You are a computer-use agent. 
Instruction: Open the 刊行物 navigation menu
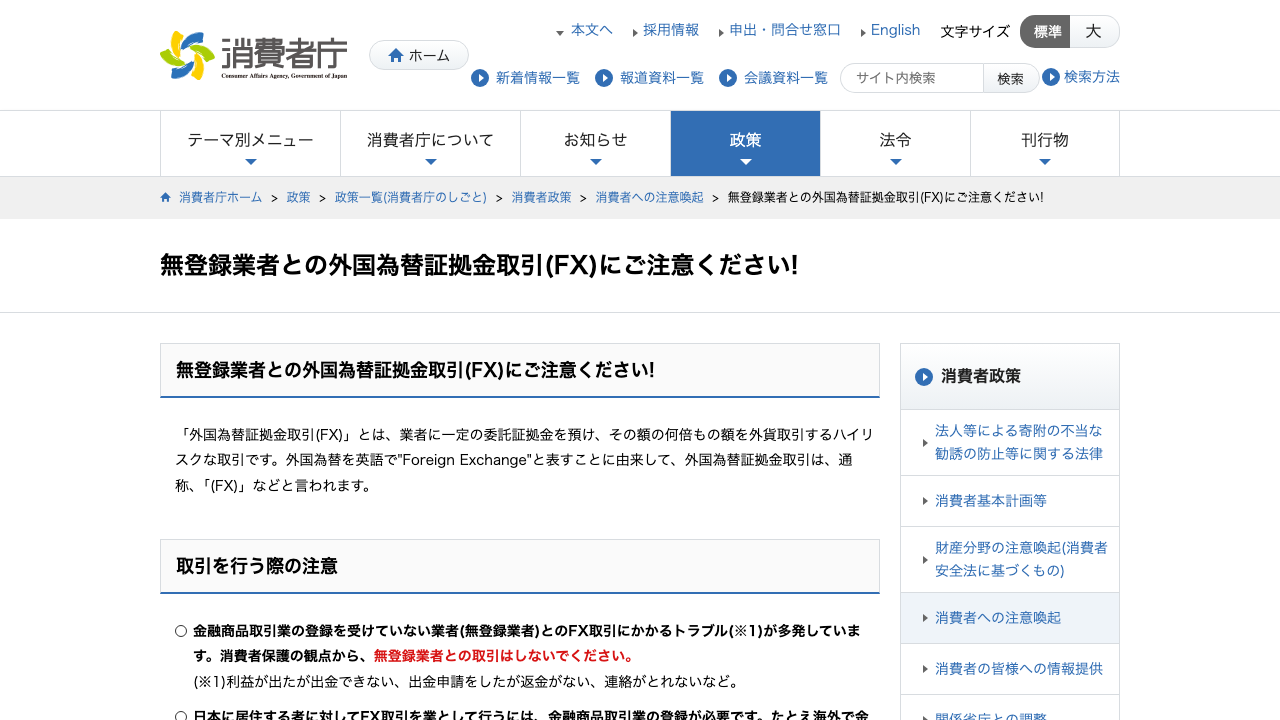point(1045,144)
